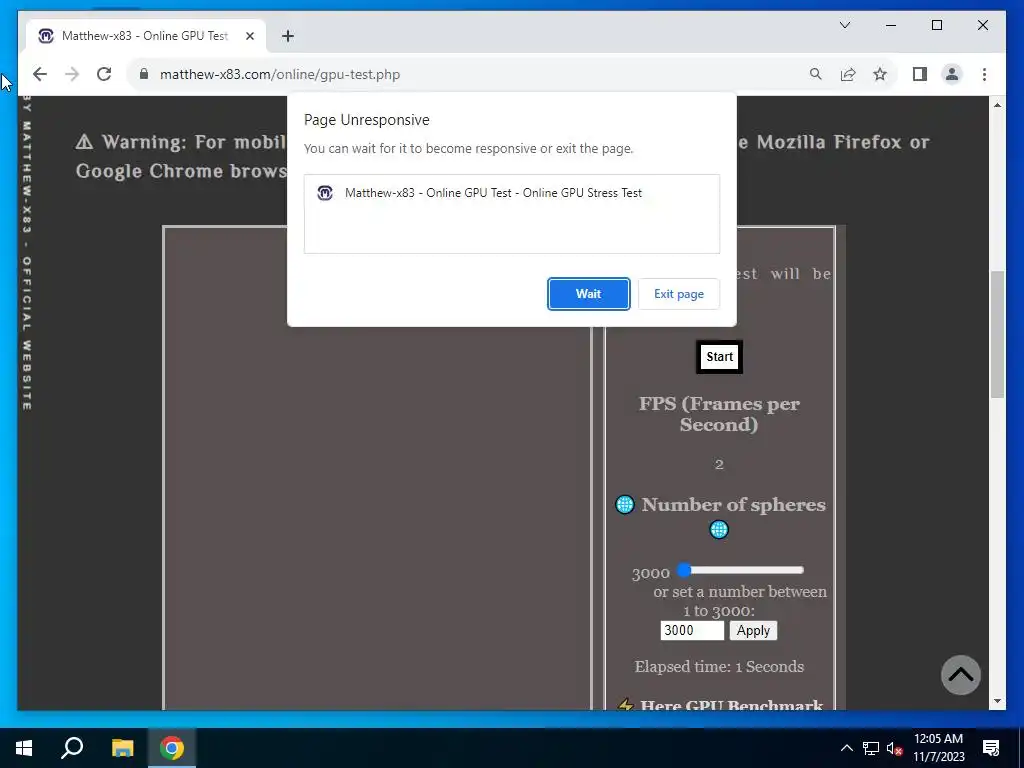The image size is (1024, 768).
Task: Open a new browser tab
Action: click(288, 36)
